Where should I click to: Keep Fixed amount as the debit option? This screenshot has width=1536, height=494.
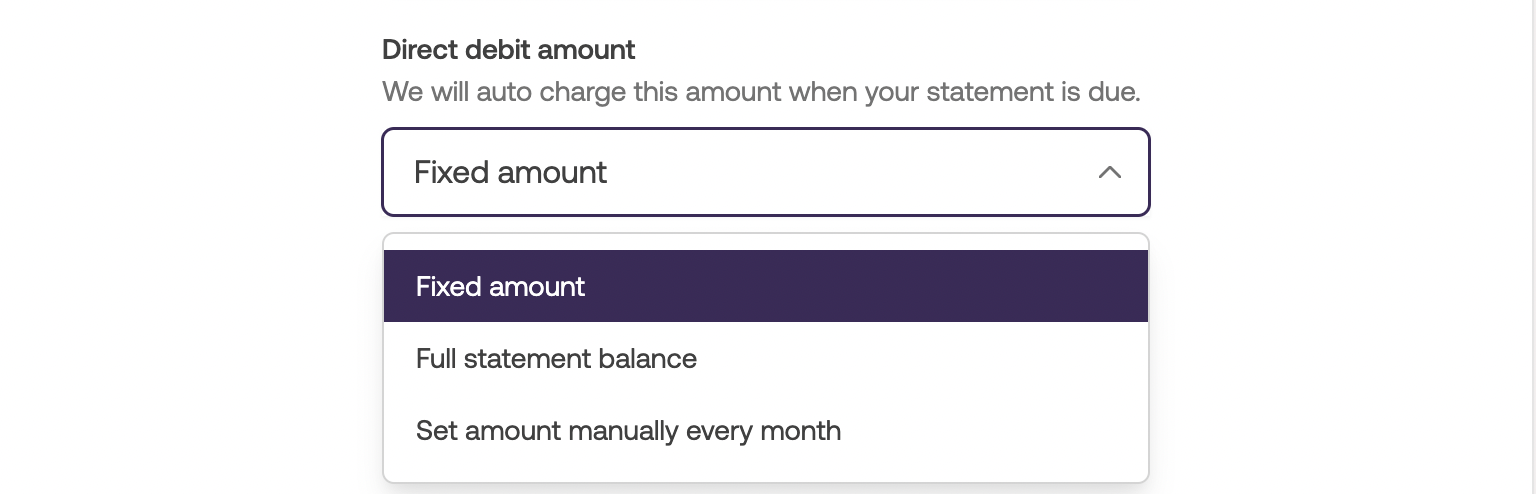[x=765, y=287]
